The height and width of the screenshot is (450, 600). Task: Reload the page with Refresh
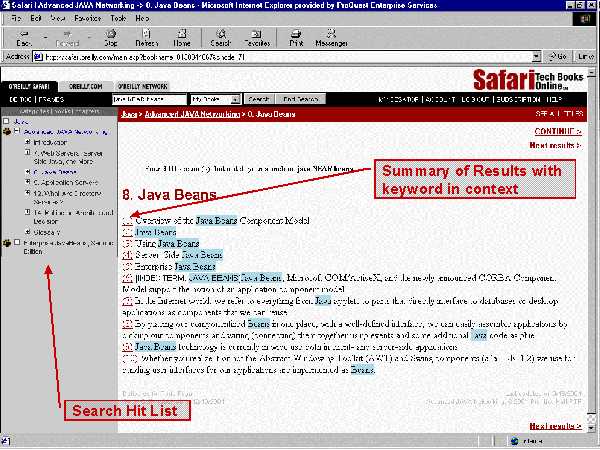pos(147,38)
